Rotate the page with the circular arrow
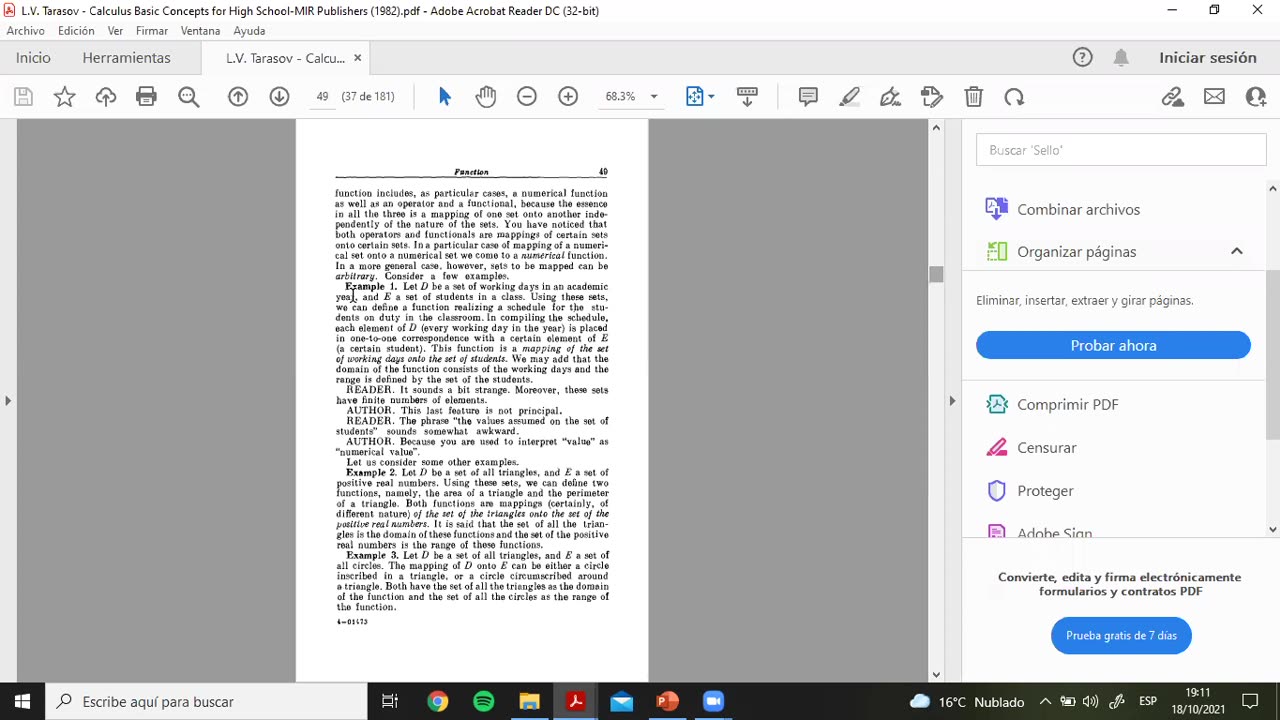Image resolution: width=1280 pixels, height=720 pixels. click(x=1014, y=97)
